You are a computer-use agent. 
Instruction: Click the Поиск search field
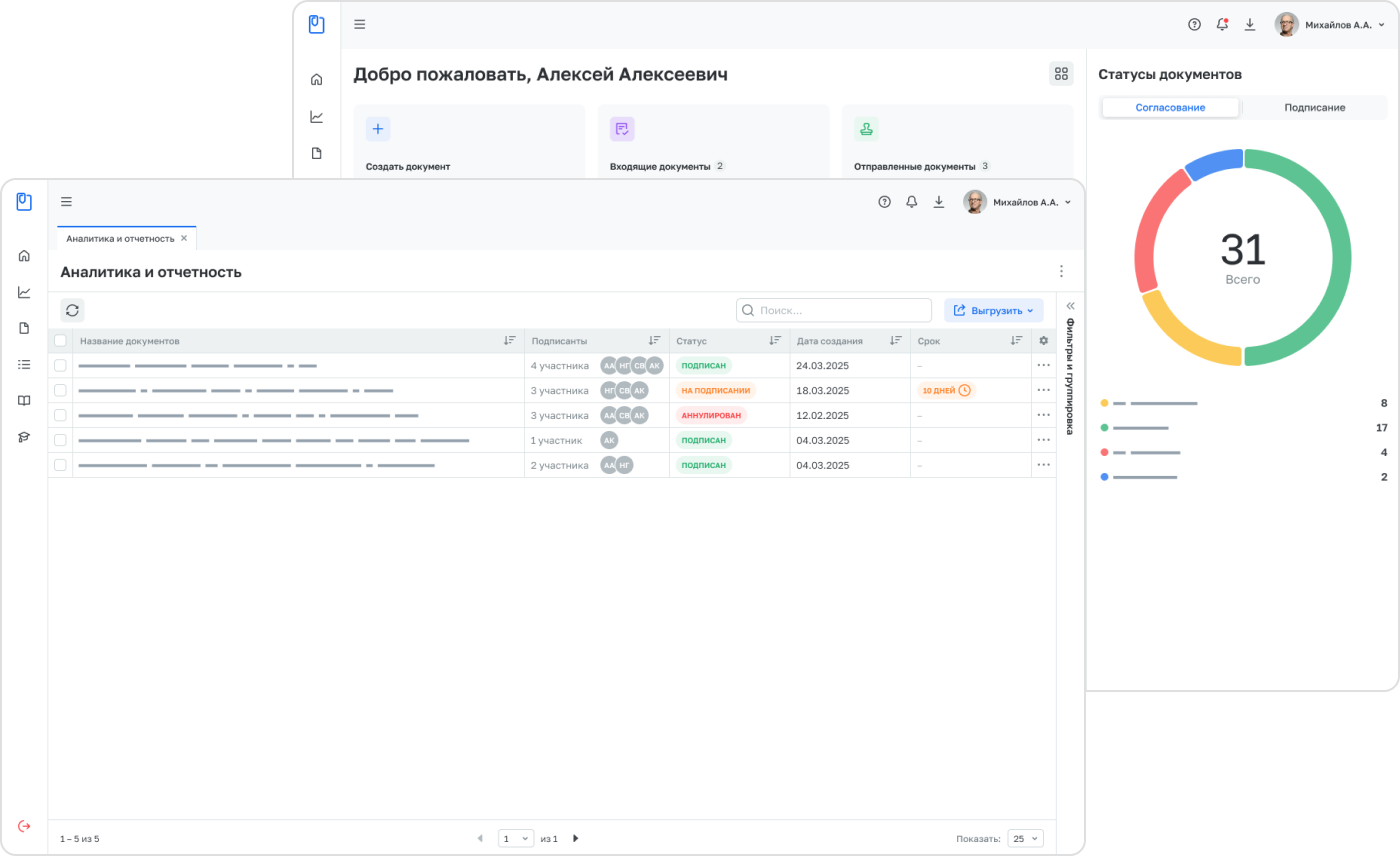pyautogui.click(x=834, y=310)
